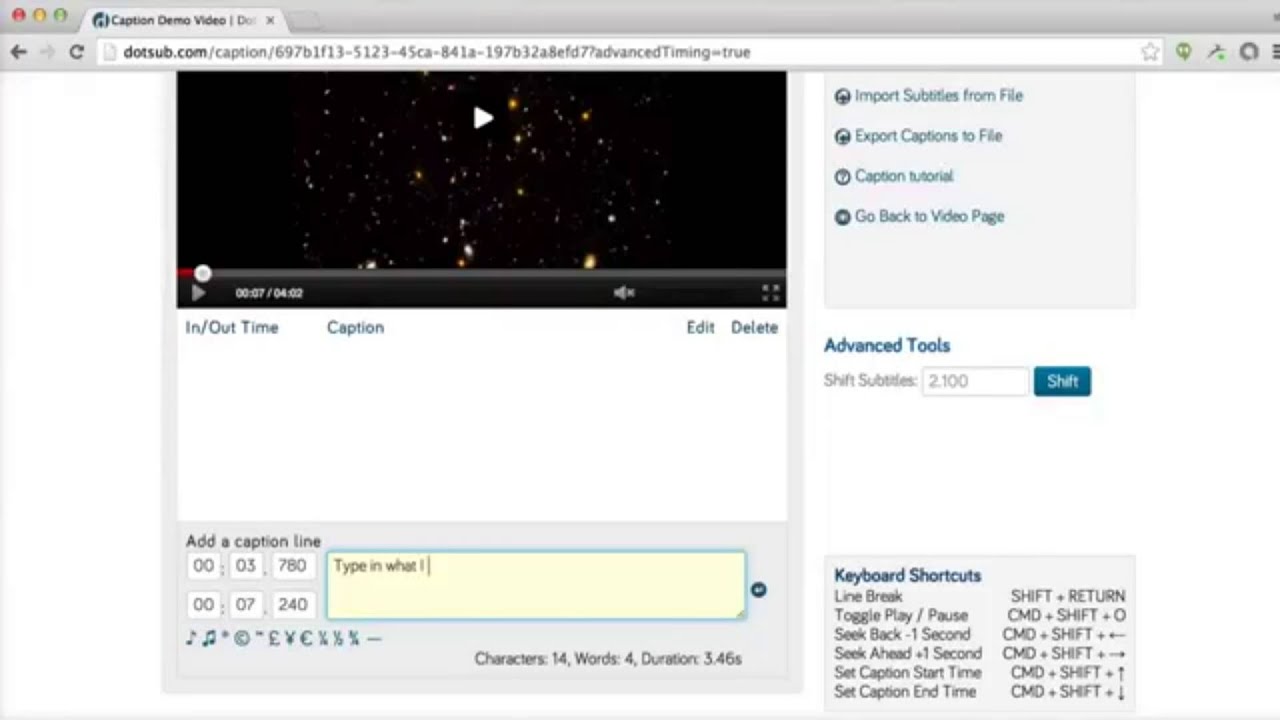Open the Chrome hamburger menu
Screen dimensions: 1280x720
1275,52
